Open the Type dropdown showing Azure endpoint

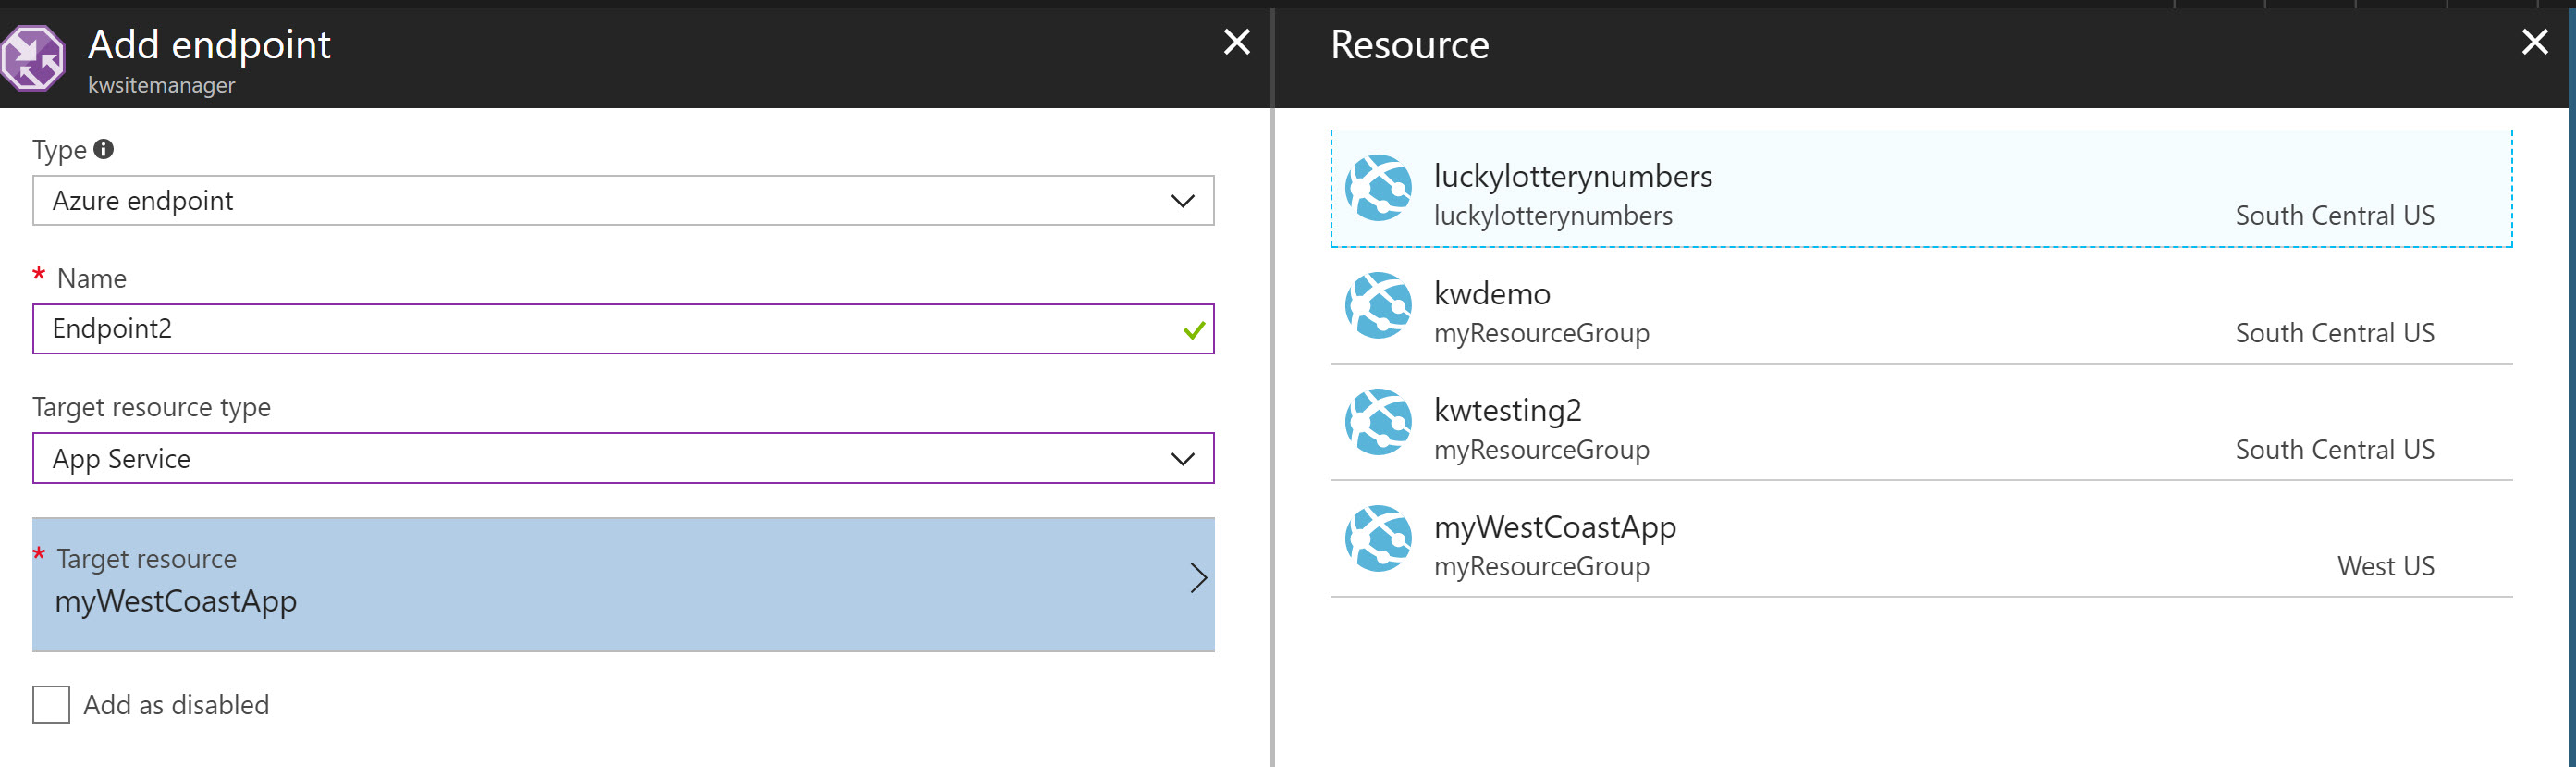[623, 201]
